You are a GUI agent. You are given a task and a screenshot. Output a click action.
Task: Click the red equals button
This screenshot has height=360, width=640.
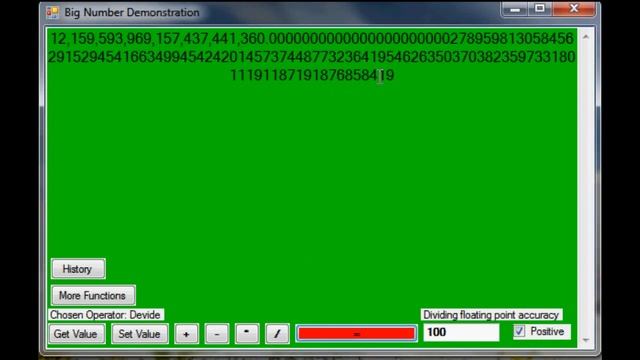click(x=357, y=333)
